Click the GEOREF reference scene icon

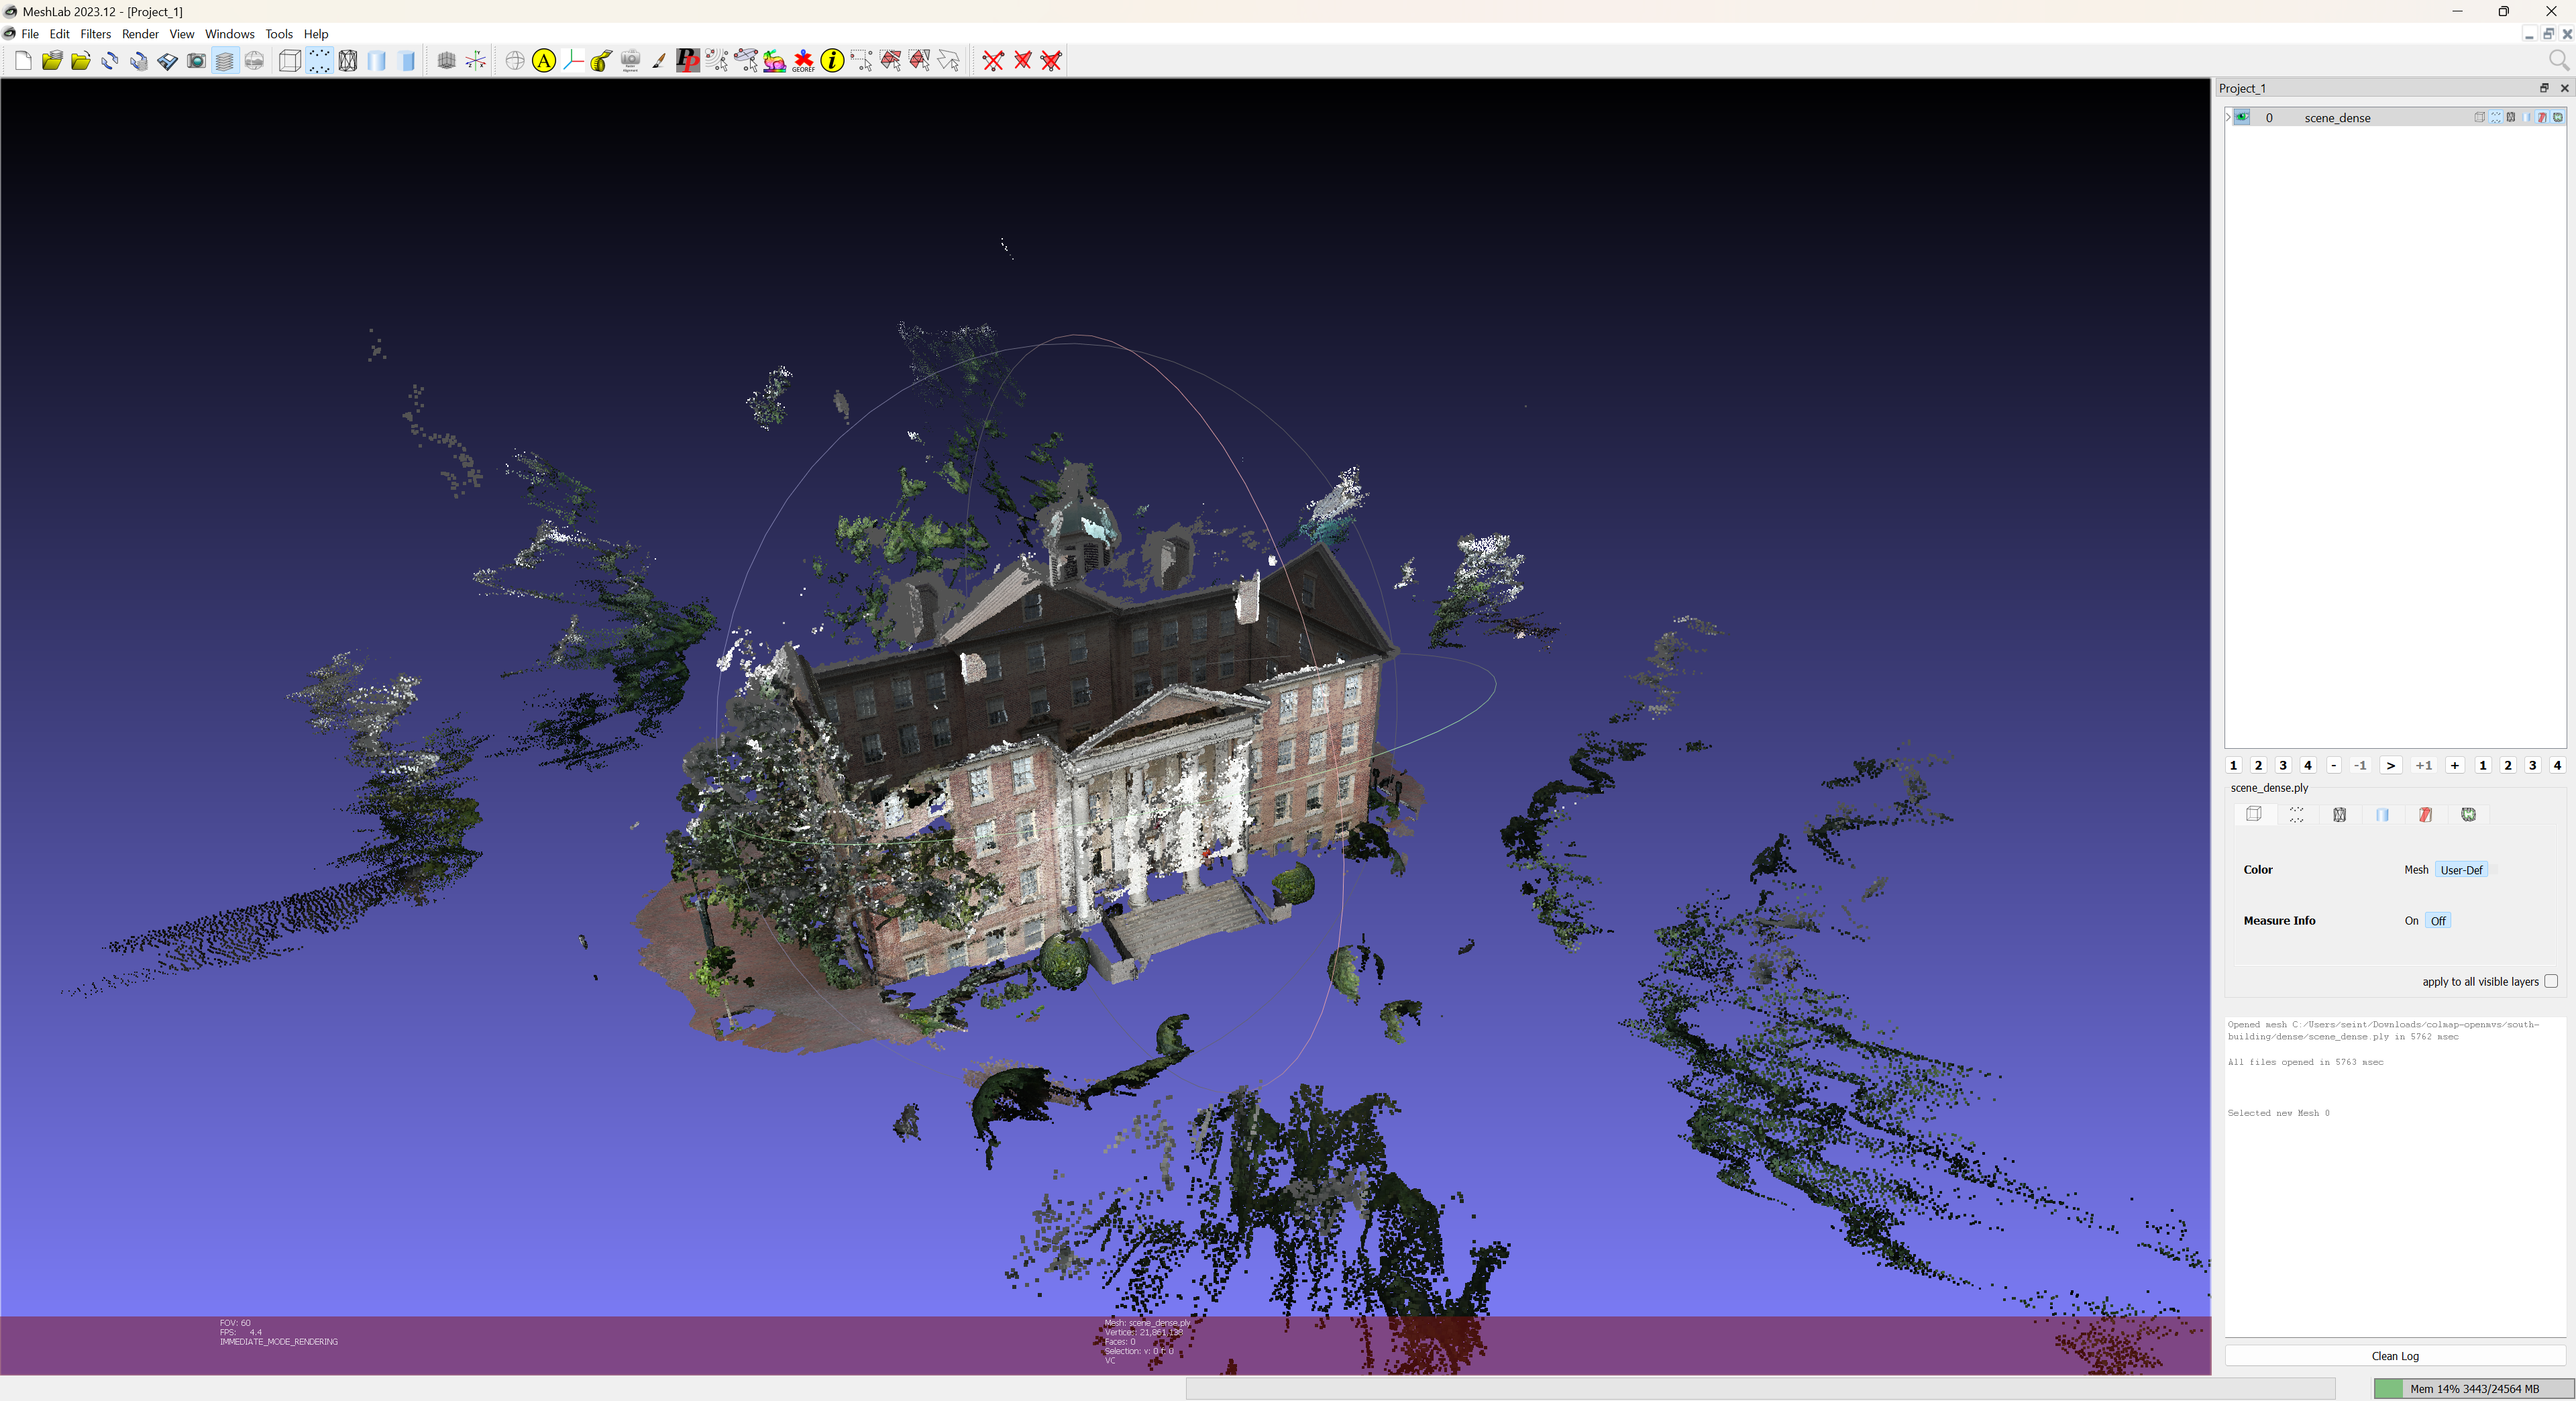coord(803,61)
